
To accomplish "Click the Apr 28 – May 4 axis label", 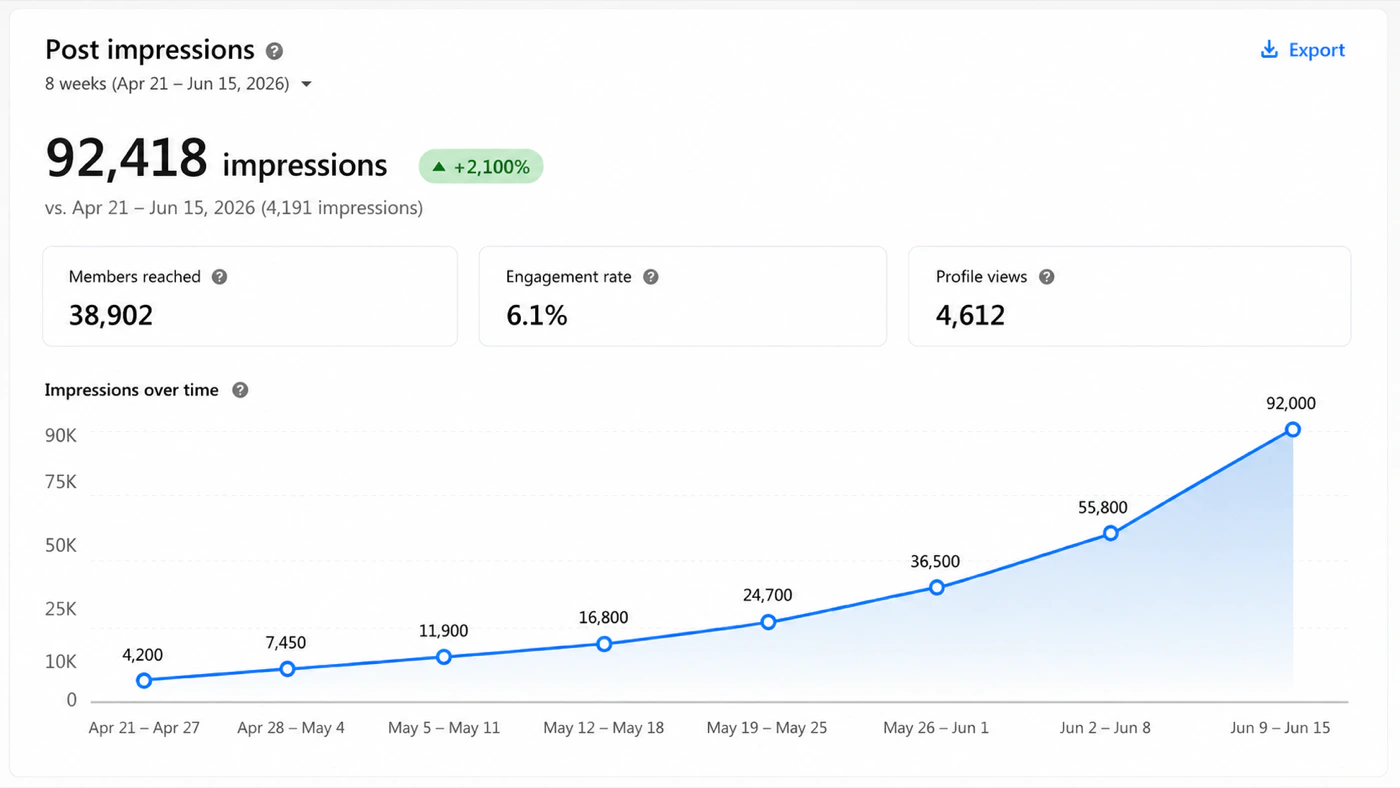I will pos(291,728).
